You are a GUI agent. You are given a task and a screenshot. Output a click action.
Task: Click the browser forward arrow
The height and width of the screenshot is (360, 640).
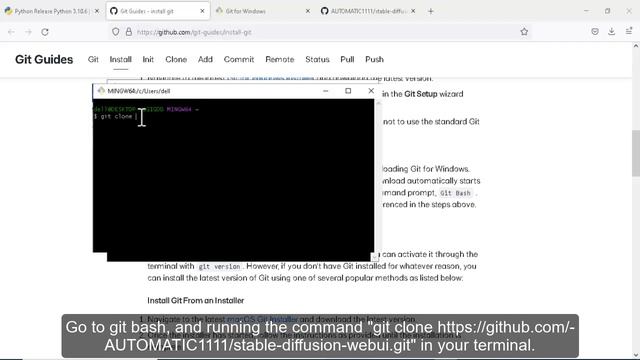coord(28,32)
